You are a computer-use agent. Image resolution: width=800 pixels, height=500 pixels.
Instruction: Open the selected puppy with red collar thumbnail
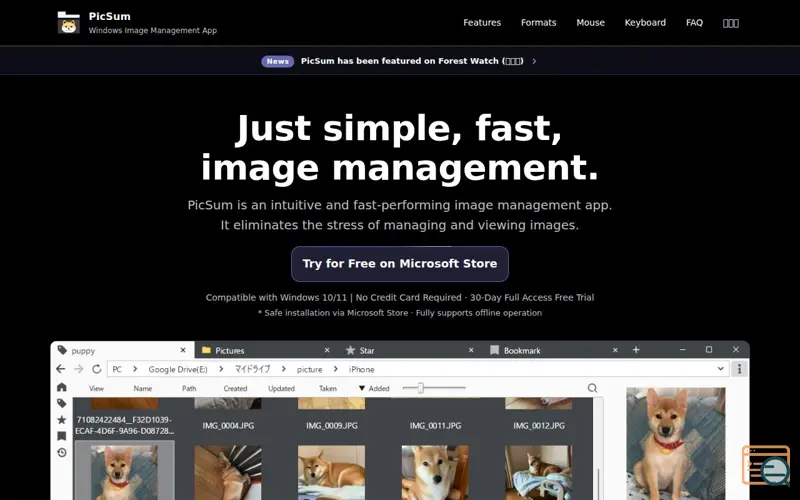tap(124, 472)
